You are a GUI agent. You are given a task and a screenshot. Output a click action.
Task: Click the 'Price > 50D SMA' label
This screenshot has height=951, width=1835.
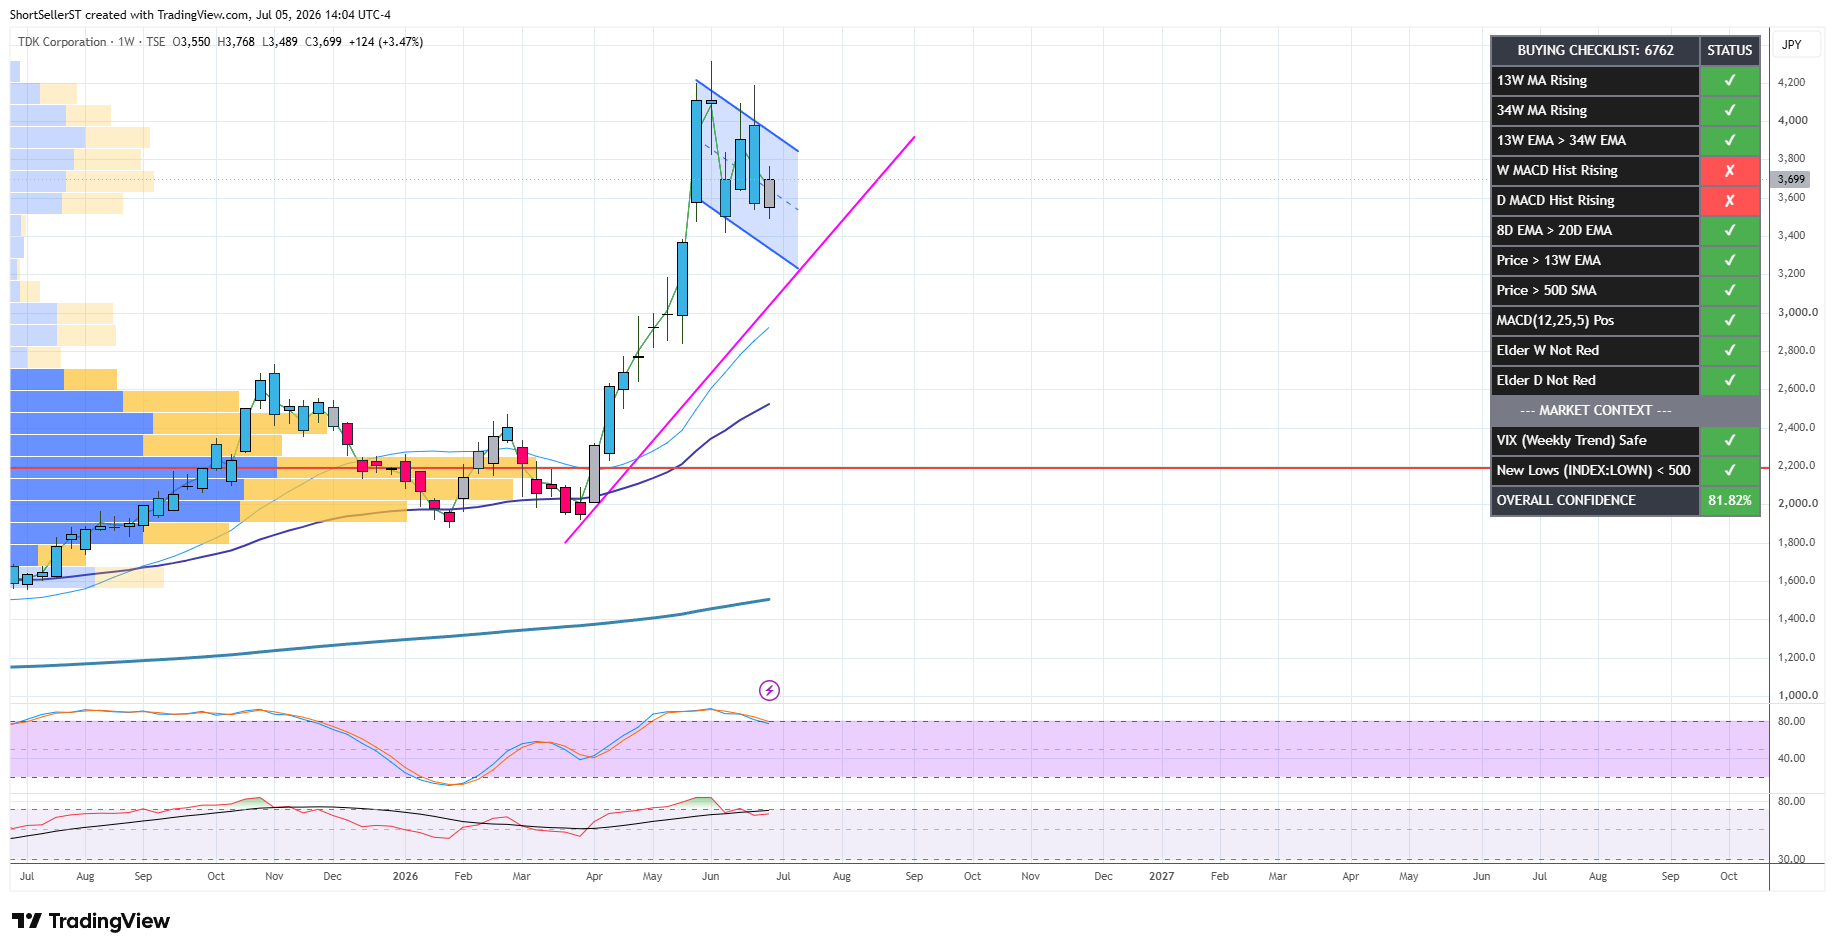click(1547, 290)
